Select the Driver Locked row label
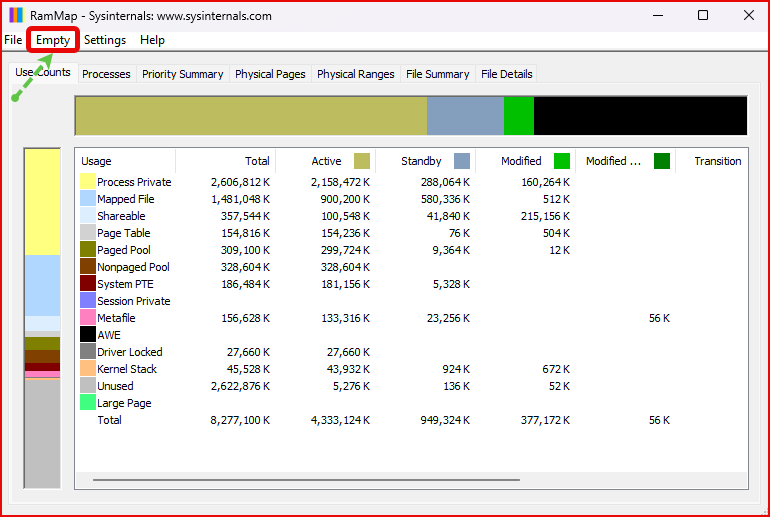The height and width of the screenshot is (517, 770). click(130, 352)
